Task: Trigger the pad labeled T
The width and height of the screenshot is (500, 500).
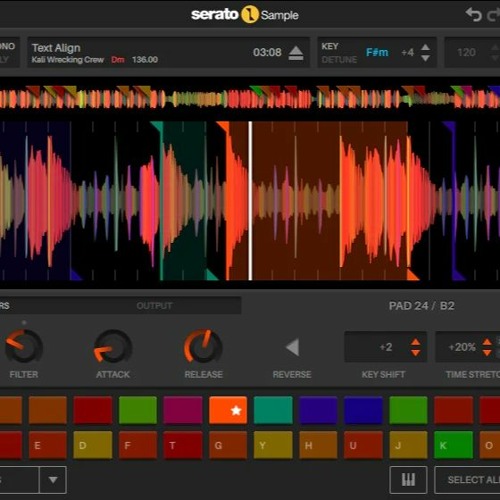Action: (x=183, y=445)
